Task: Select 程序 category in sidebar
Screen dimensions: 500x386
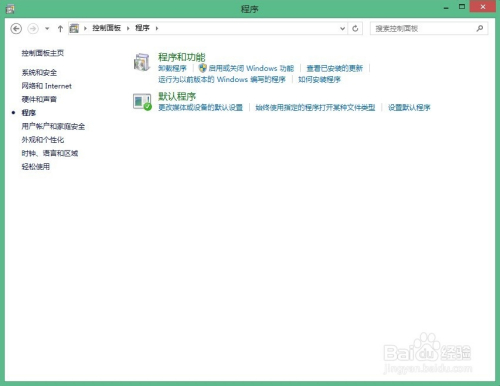Action: (29, 113)
